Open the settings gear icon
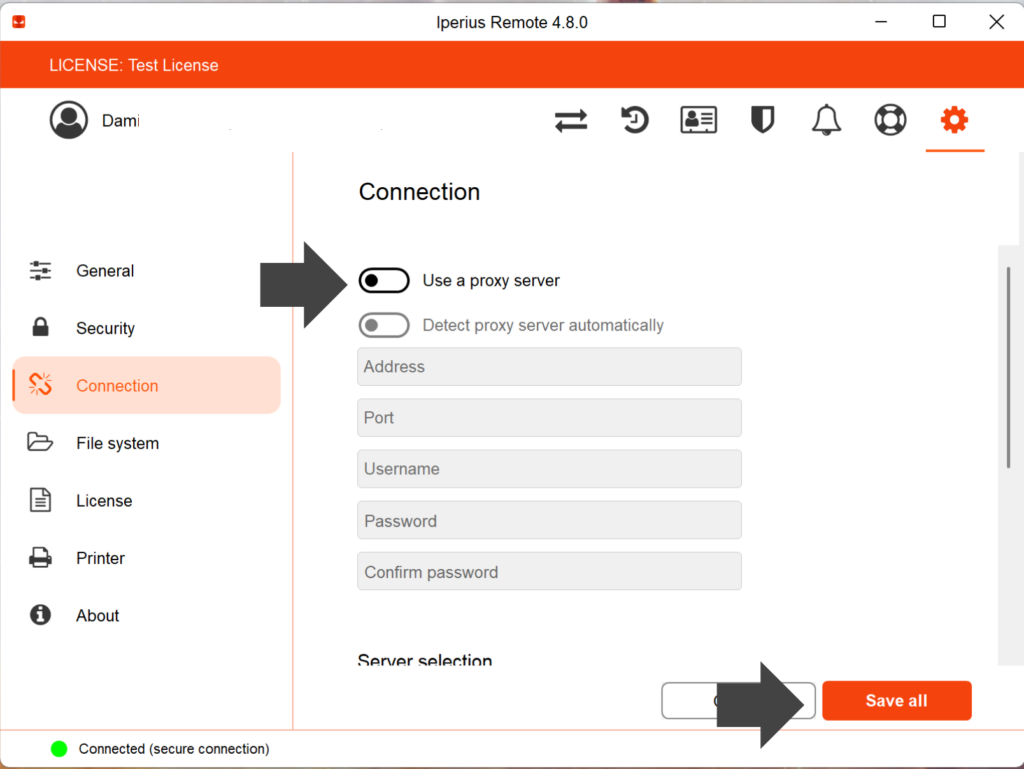 tap(954, 120)
